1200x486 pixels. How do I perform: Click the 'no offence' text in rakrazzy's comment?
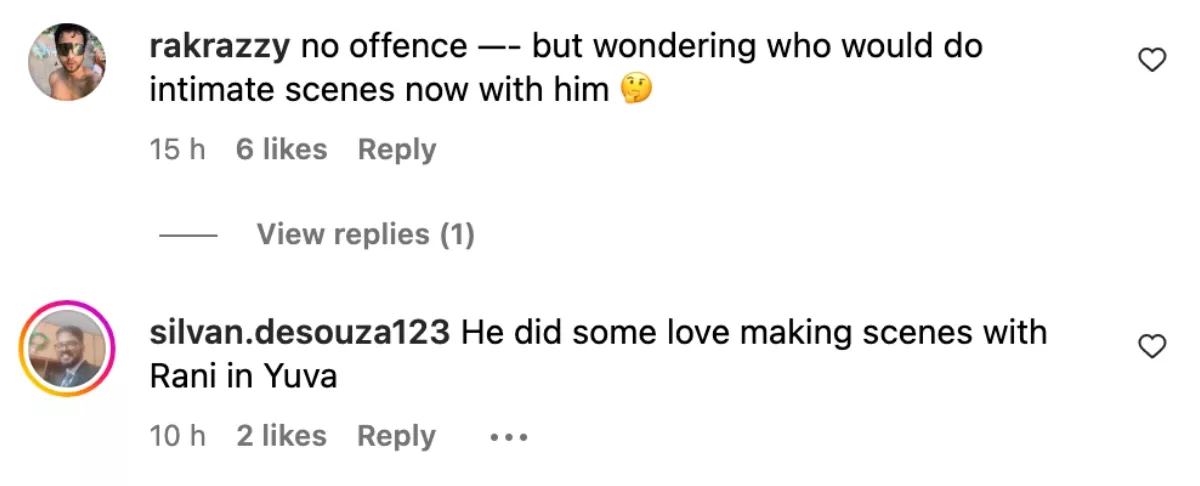point(383,46)
